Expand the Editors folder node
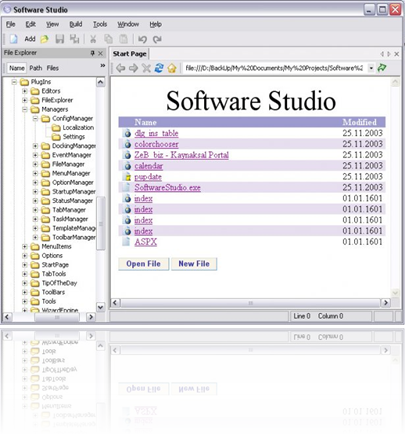Viewport: 405px width, 434px height. tap(25, 91)
